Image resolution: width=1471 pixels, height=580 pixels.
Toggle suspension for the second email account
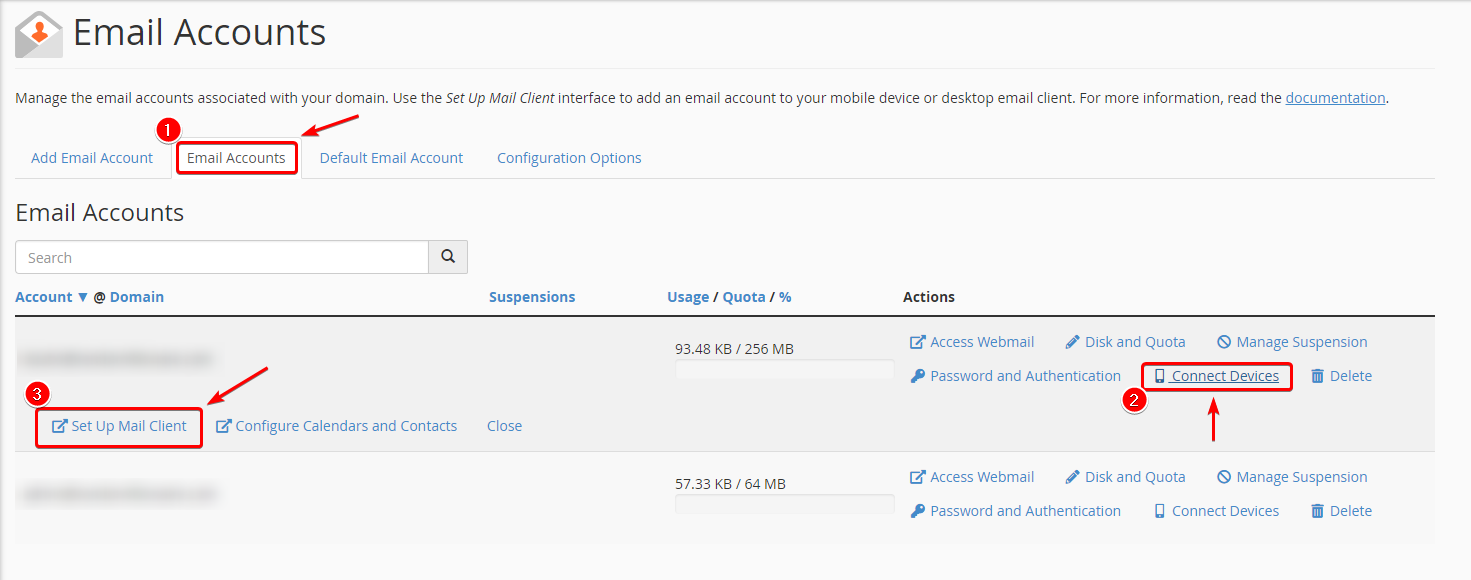point(1292,476)
